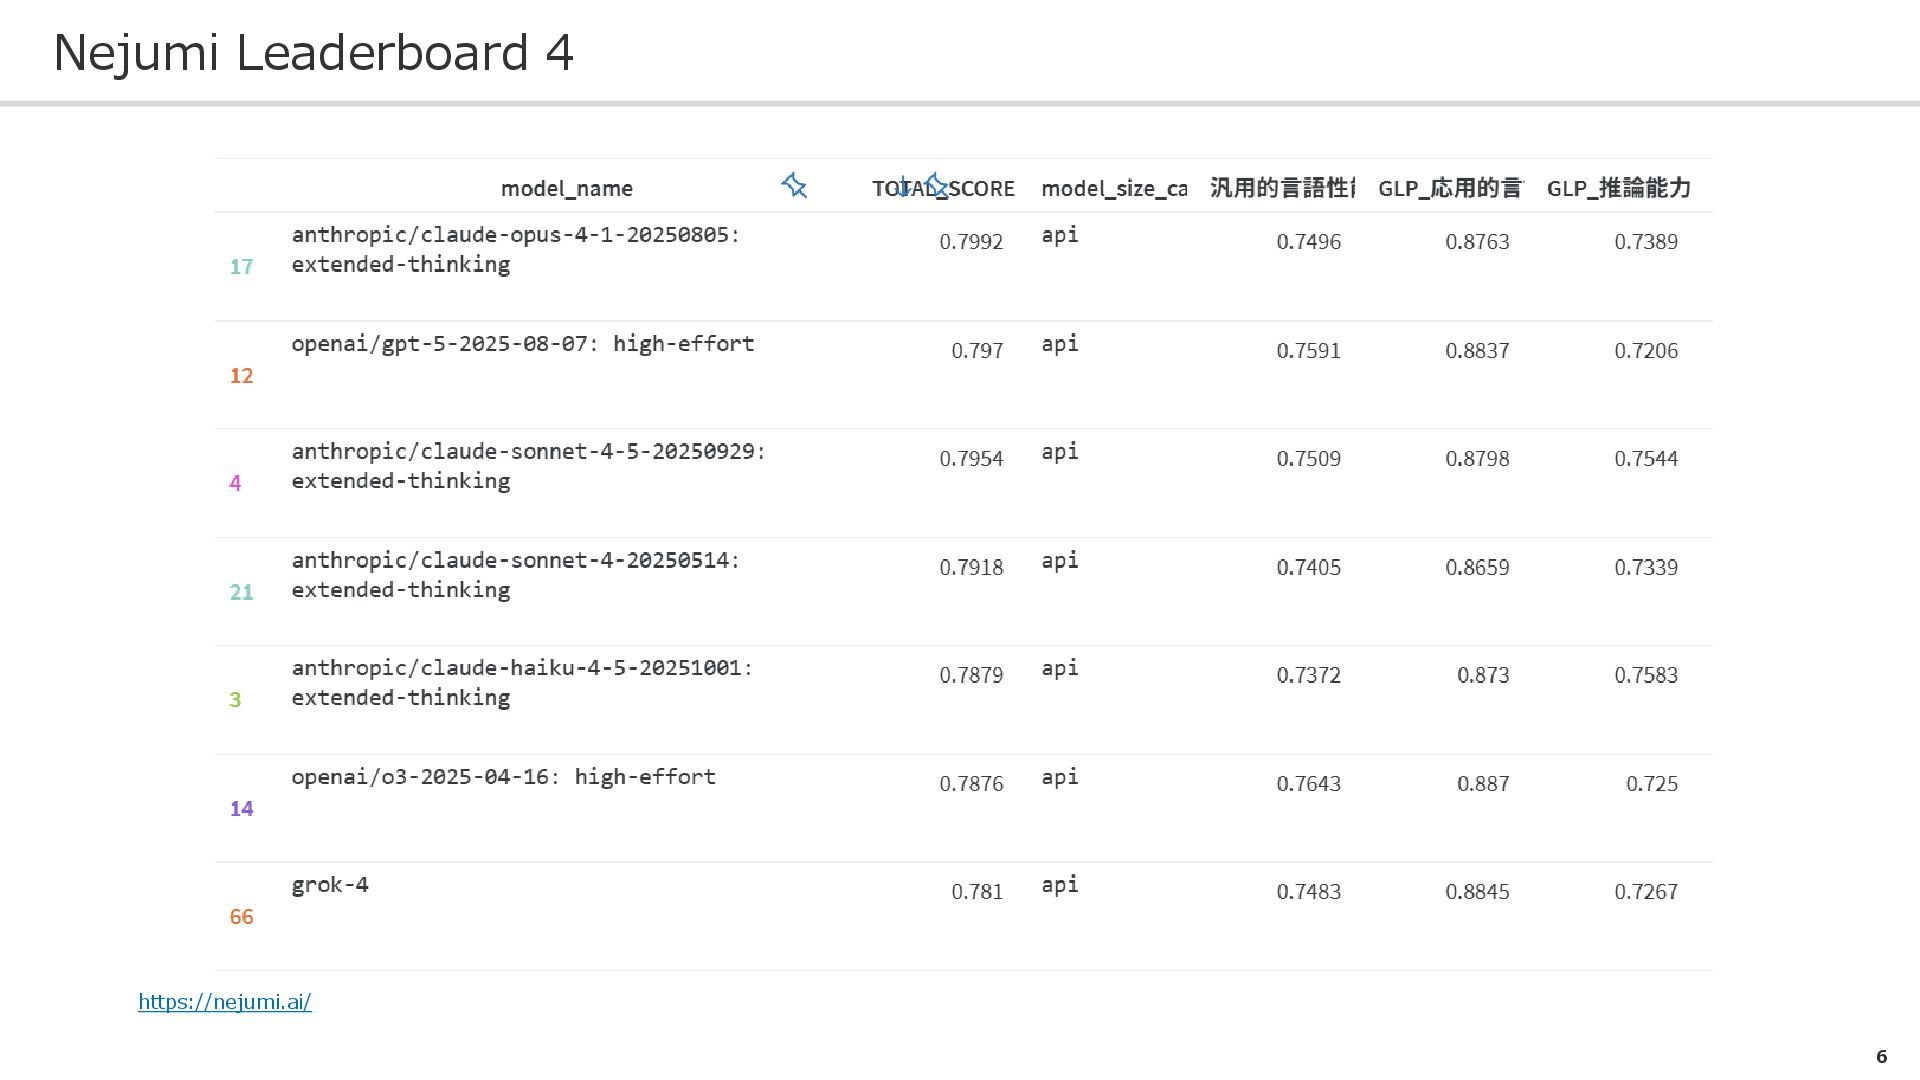
Task: Click the sort arrow on TOTAL_SCORE column
Action: click(x=904, y=187)
